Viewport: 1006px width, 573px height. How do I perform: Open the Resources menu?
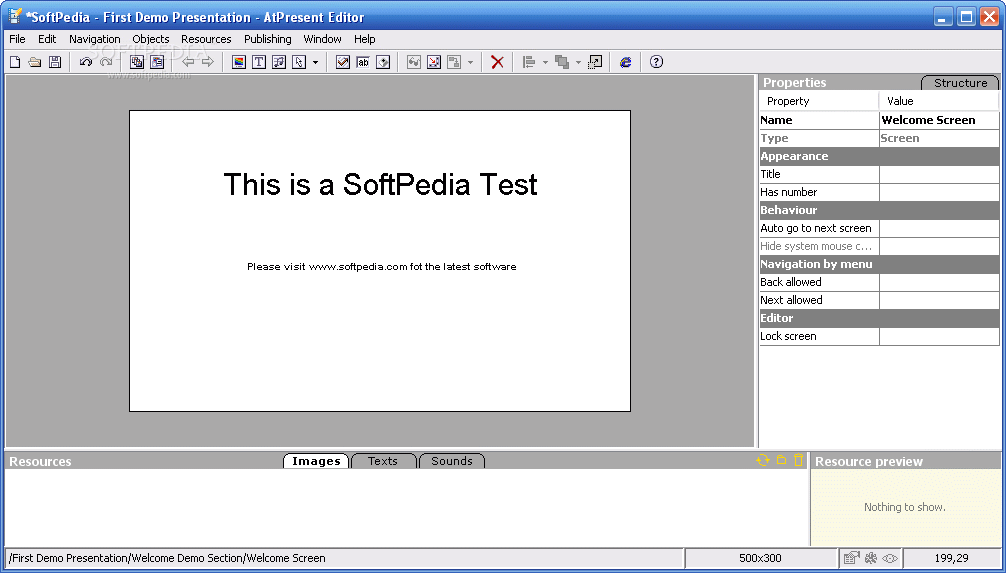206,39
